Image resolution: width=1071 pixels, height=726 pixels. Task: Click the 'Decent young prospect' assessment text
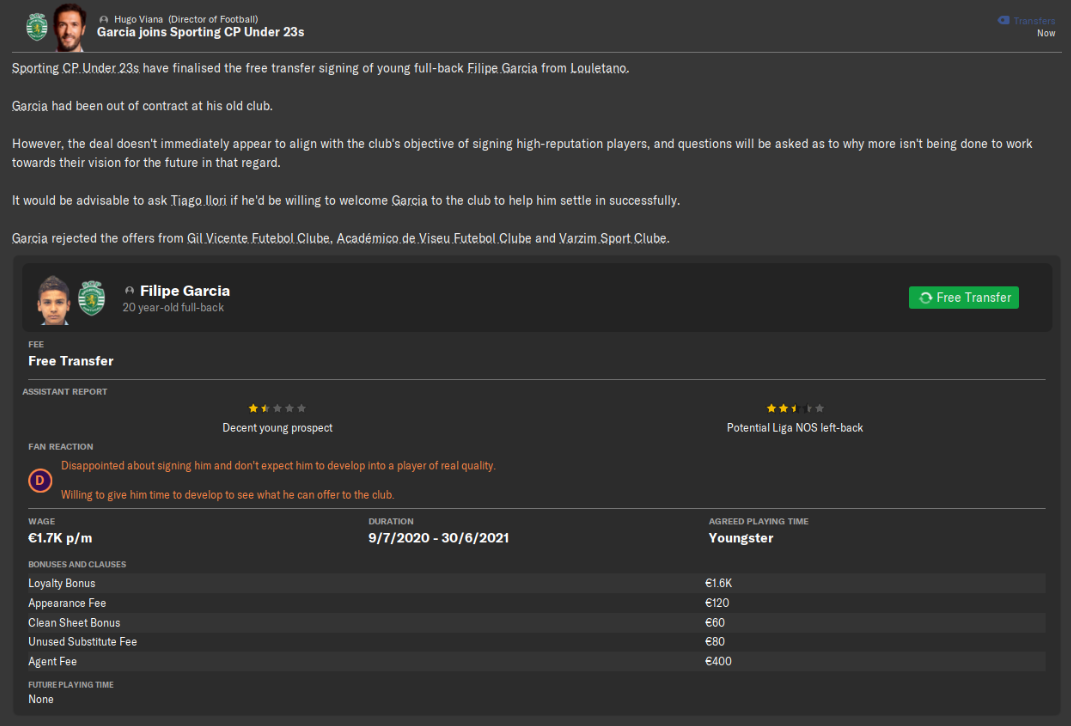click(277, 428)
